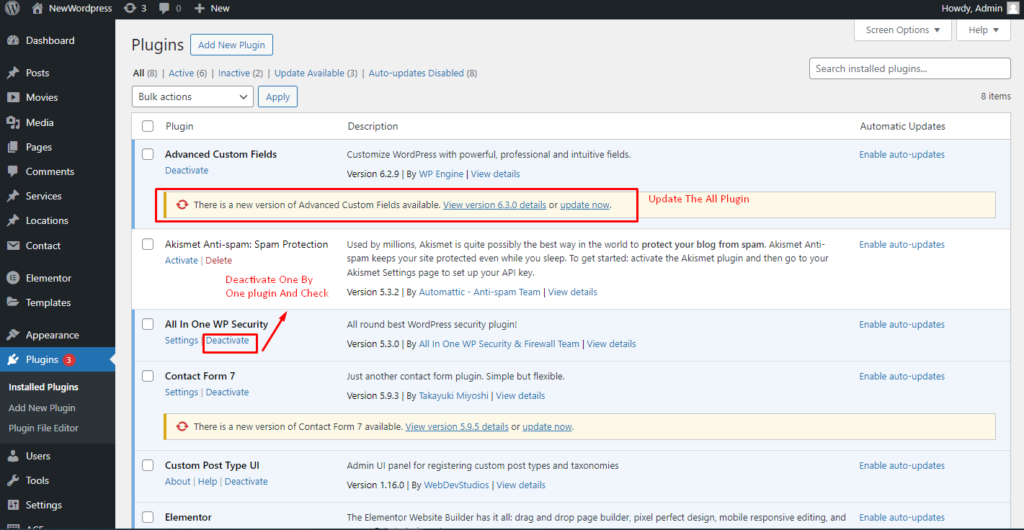Viewport: 1024px width, 530px height.
Task: Check the Akismet Anti-spam checkbox
Action: click(x=148, y=244)
